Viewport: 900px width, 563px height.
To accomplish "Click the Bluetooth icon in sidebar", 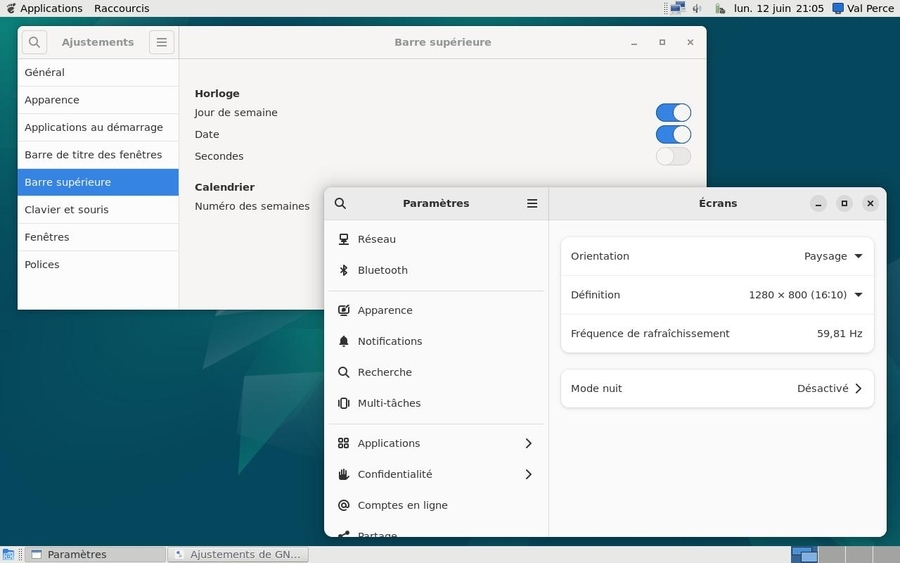I will pos(343,270).
